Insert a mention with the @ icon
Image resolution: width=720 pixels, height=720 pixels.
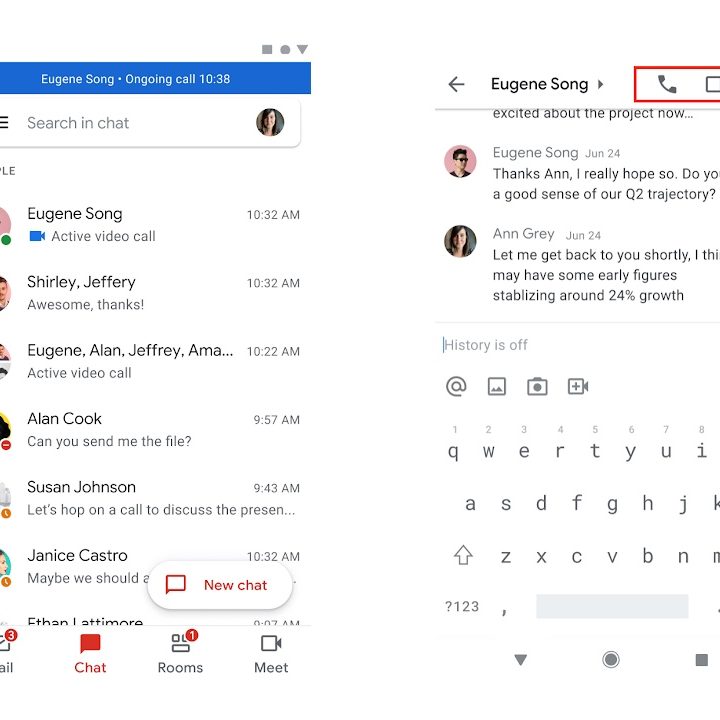pyautogui.click(x=456, y=386)
